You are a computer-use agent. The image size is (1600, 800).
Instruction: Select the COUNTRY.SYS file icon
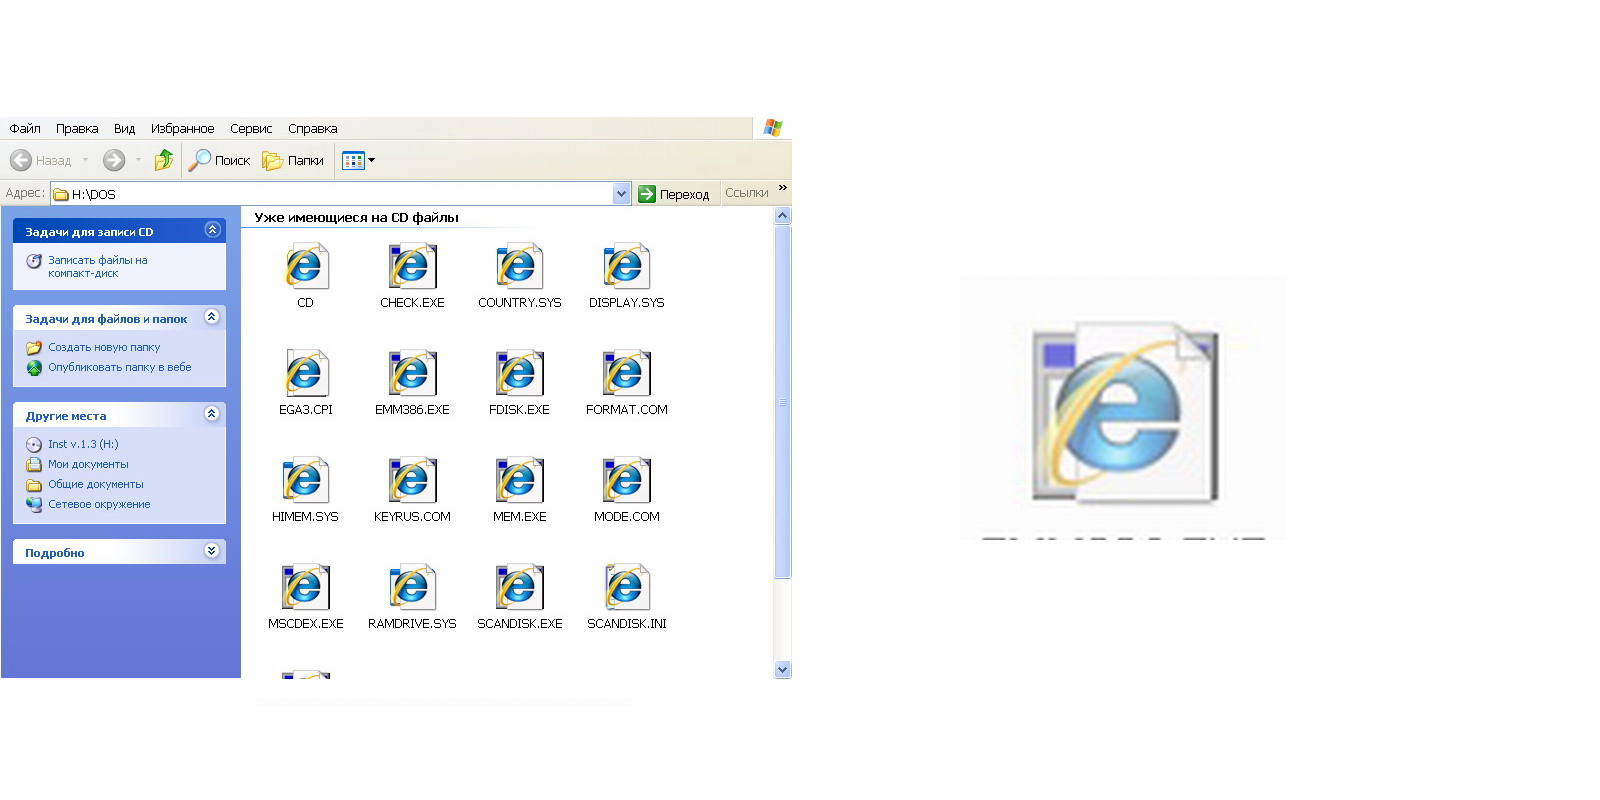pos(519,266)
